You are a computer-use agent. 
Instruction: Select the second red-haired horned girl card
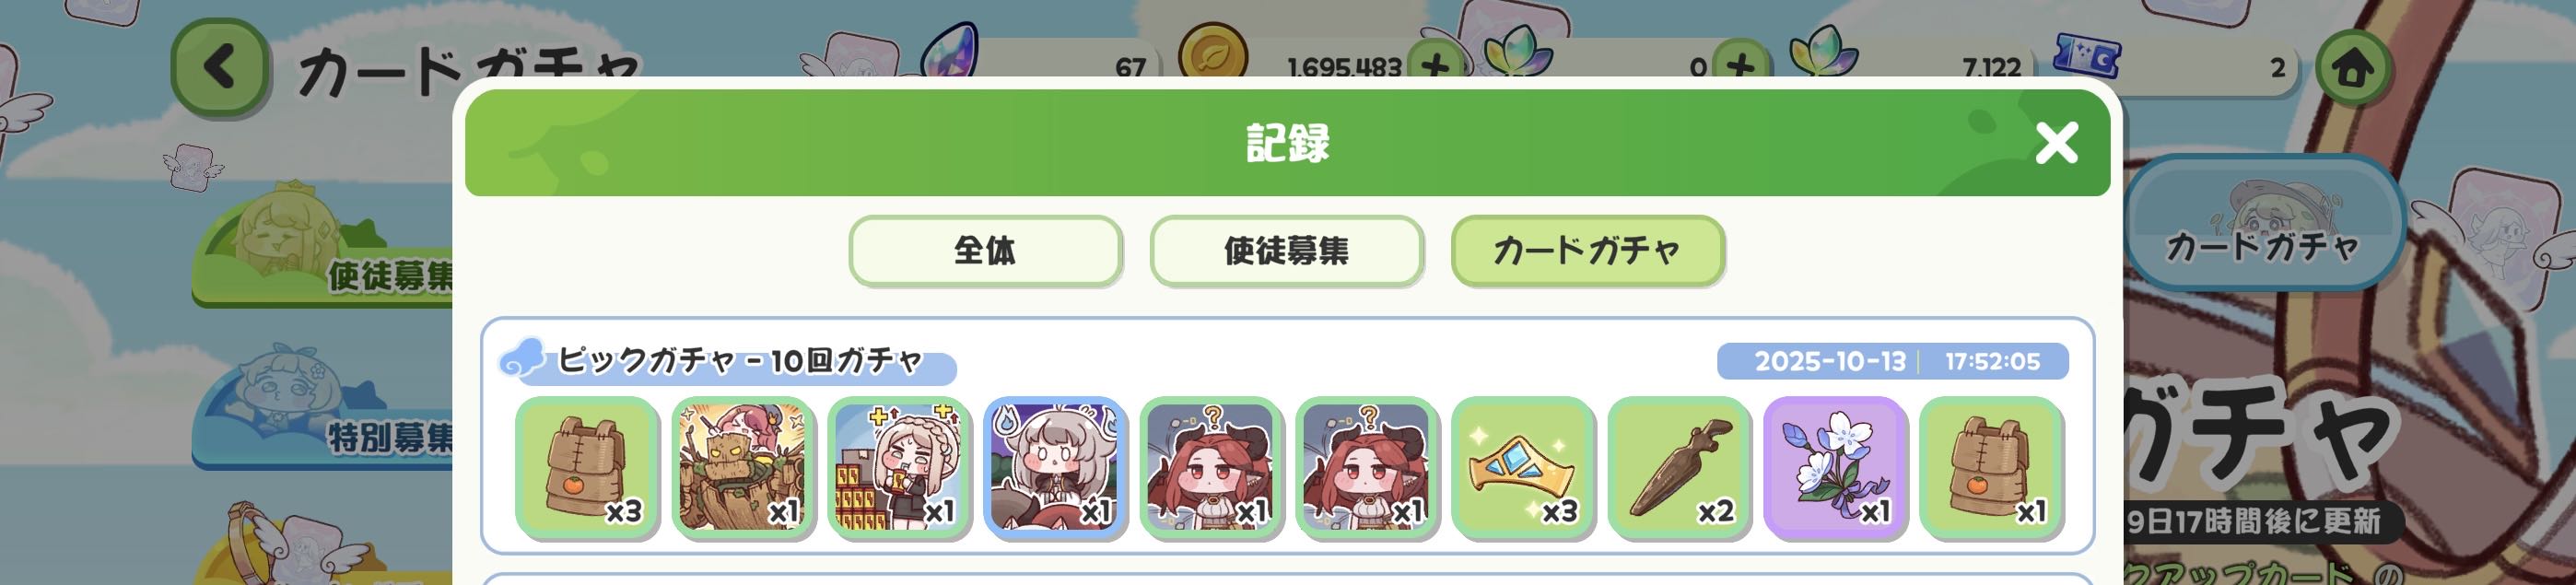click(x=1367, y=468)
